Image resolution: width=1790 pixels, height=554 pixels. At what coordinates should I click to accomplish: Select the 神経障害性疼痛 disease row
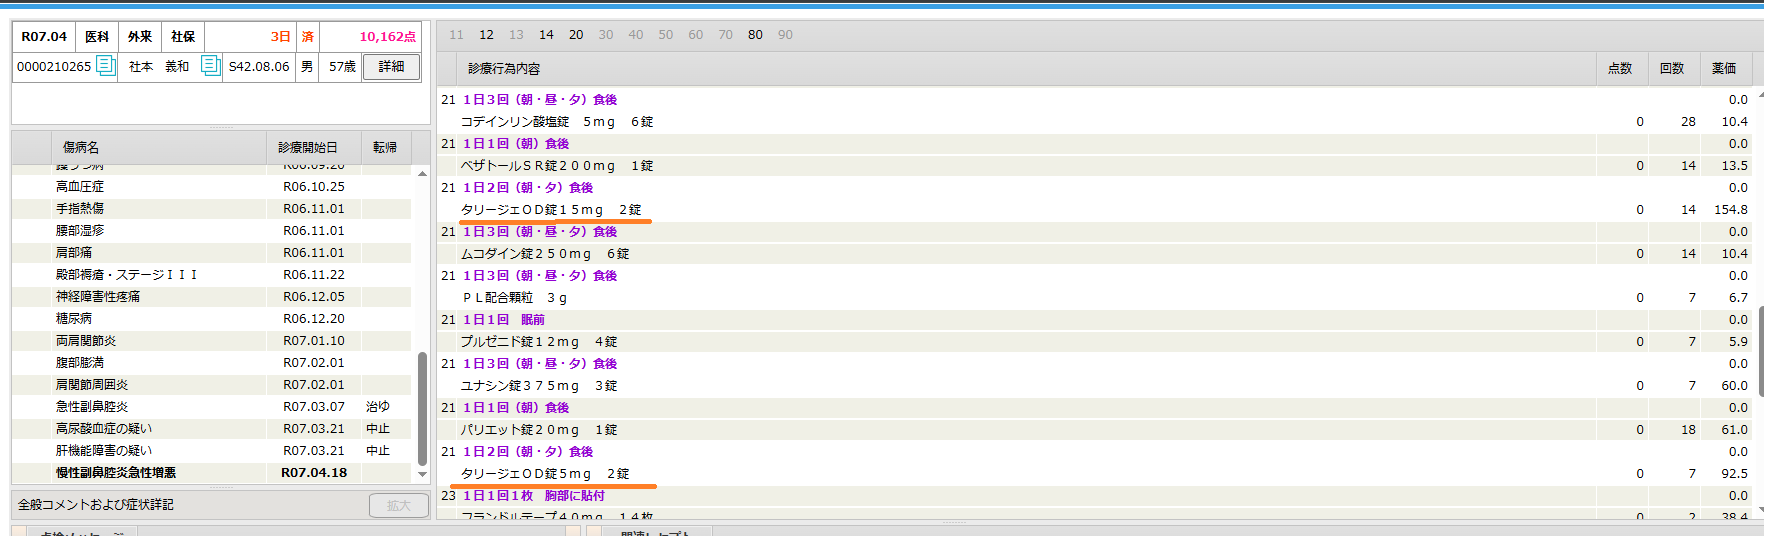pyautogui.click(x=211, y=297)
